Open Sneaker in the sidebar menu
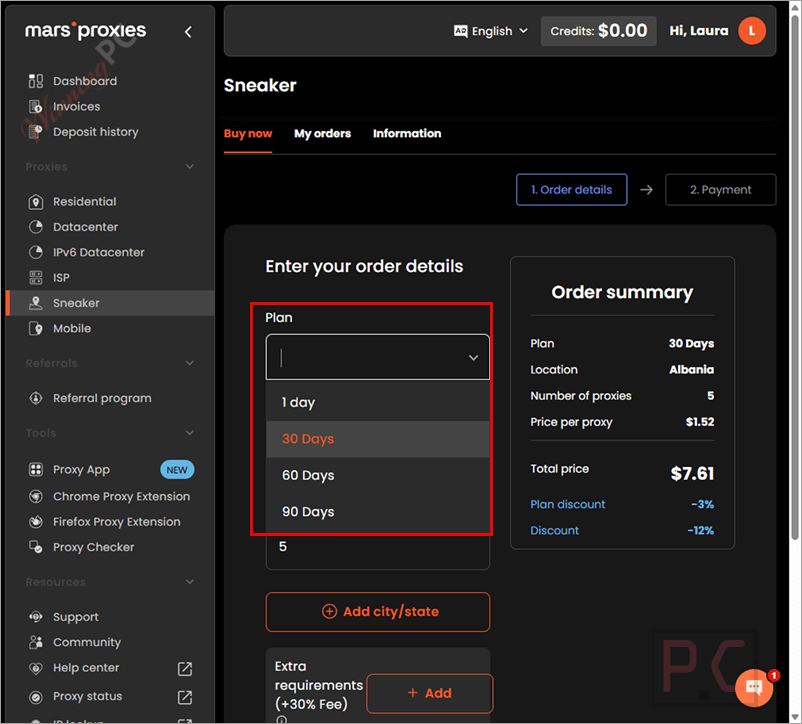The width and height of the screenshot is (802, 724). click(x=110, y=303)
